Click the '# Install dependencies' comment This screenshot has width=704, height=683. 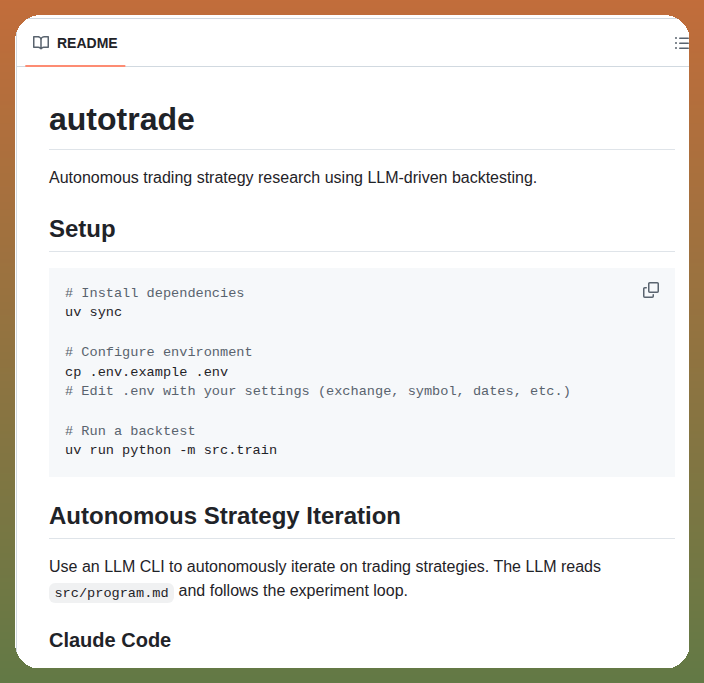pos(154,293)
